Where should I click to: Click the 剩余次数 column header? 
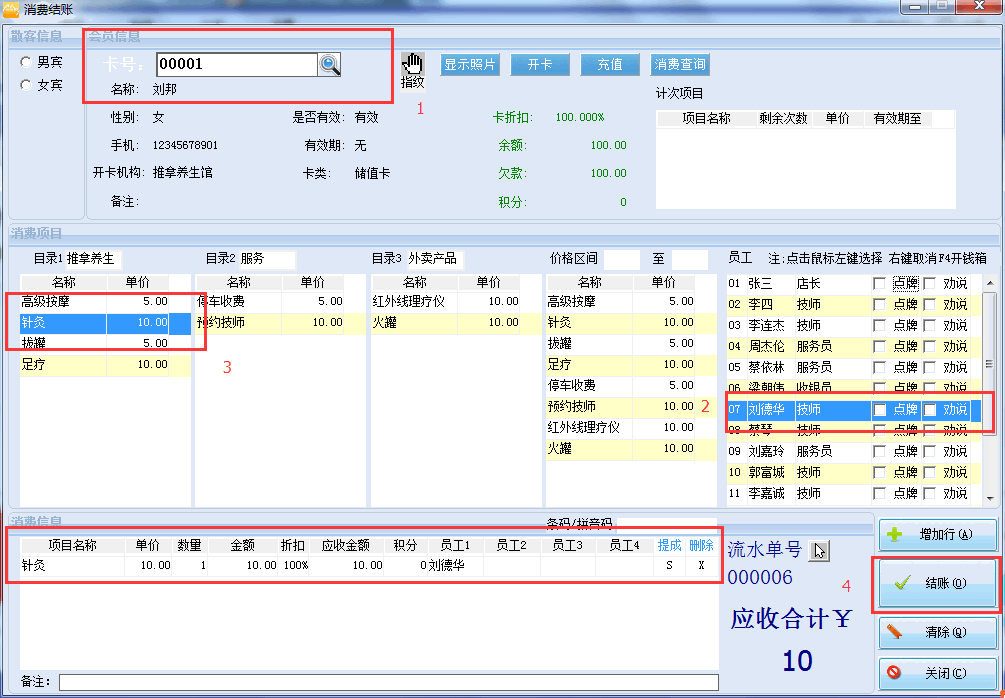pyautogui.click(x=783, y=119)
